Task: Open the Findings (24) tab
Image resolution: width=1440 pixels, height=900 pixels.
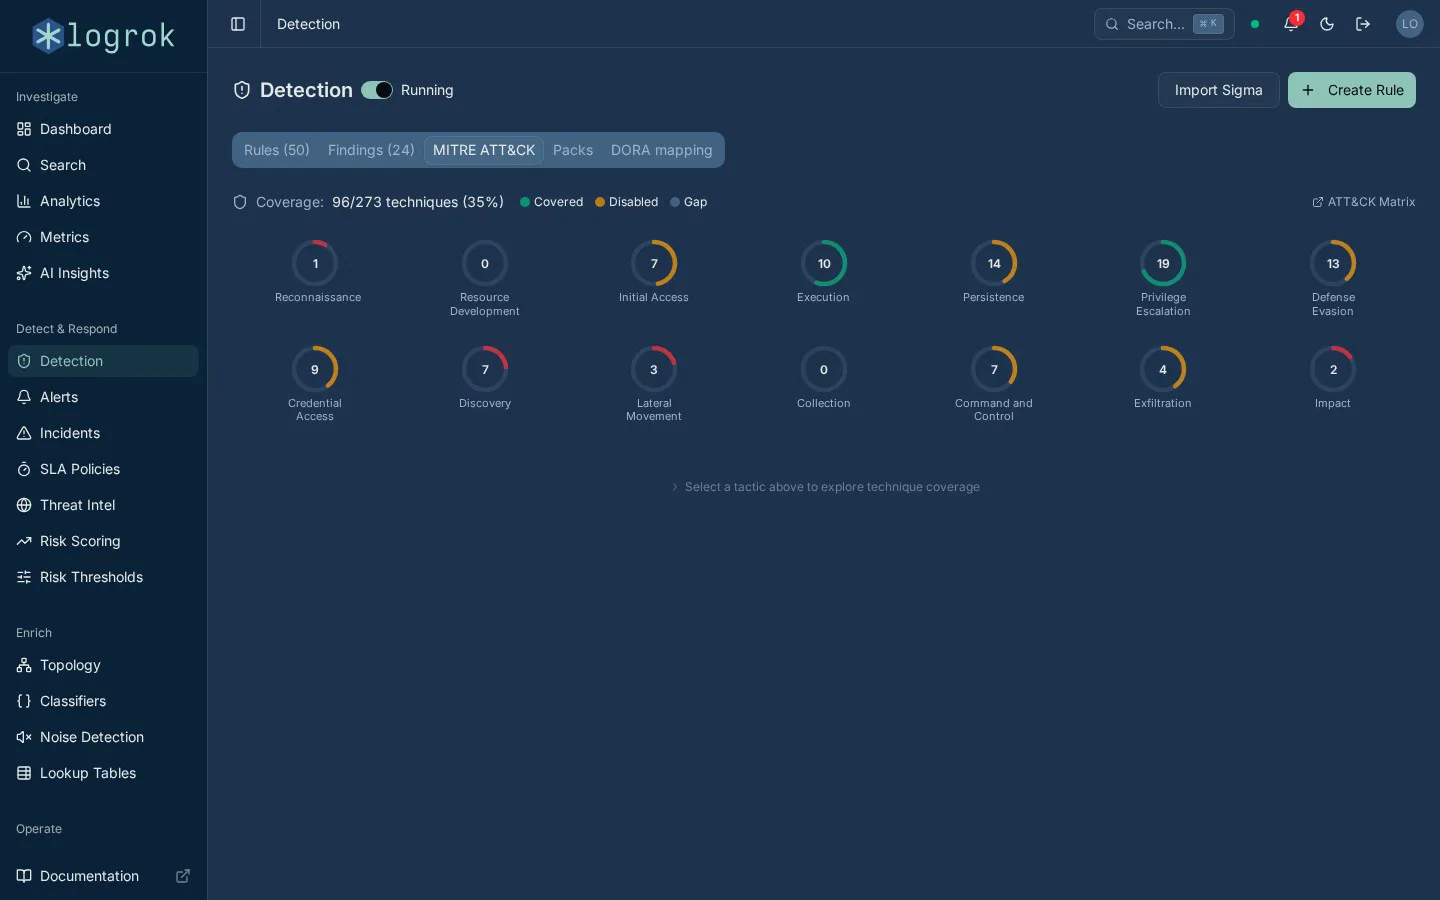Action: coord(371,150)
